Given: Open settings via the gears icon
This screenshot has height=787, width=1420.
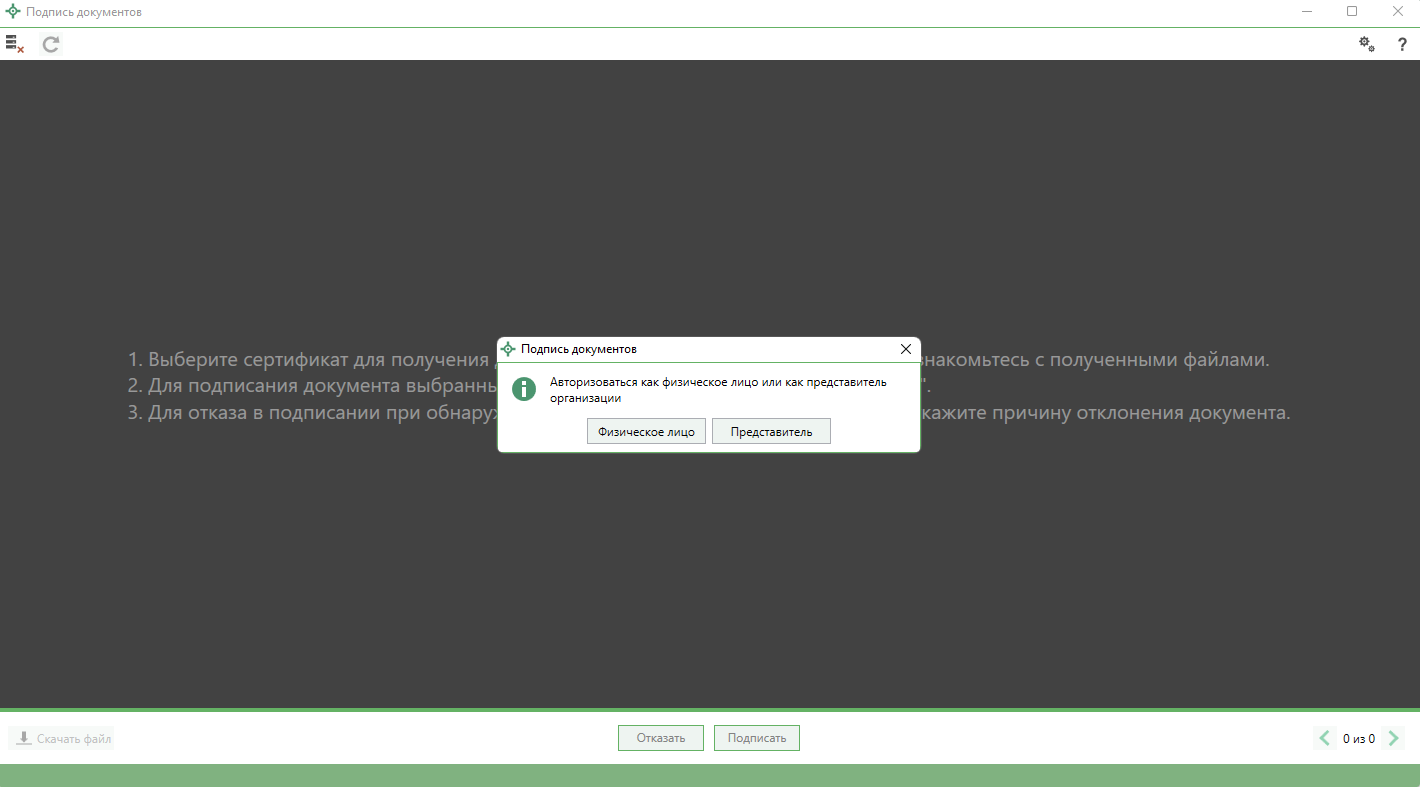Looking at the screenshot, I should tap(1366, 44).
